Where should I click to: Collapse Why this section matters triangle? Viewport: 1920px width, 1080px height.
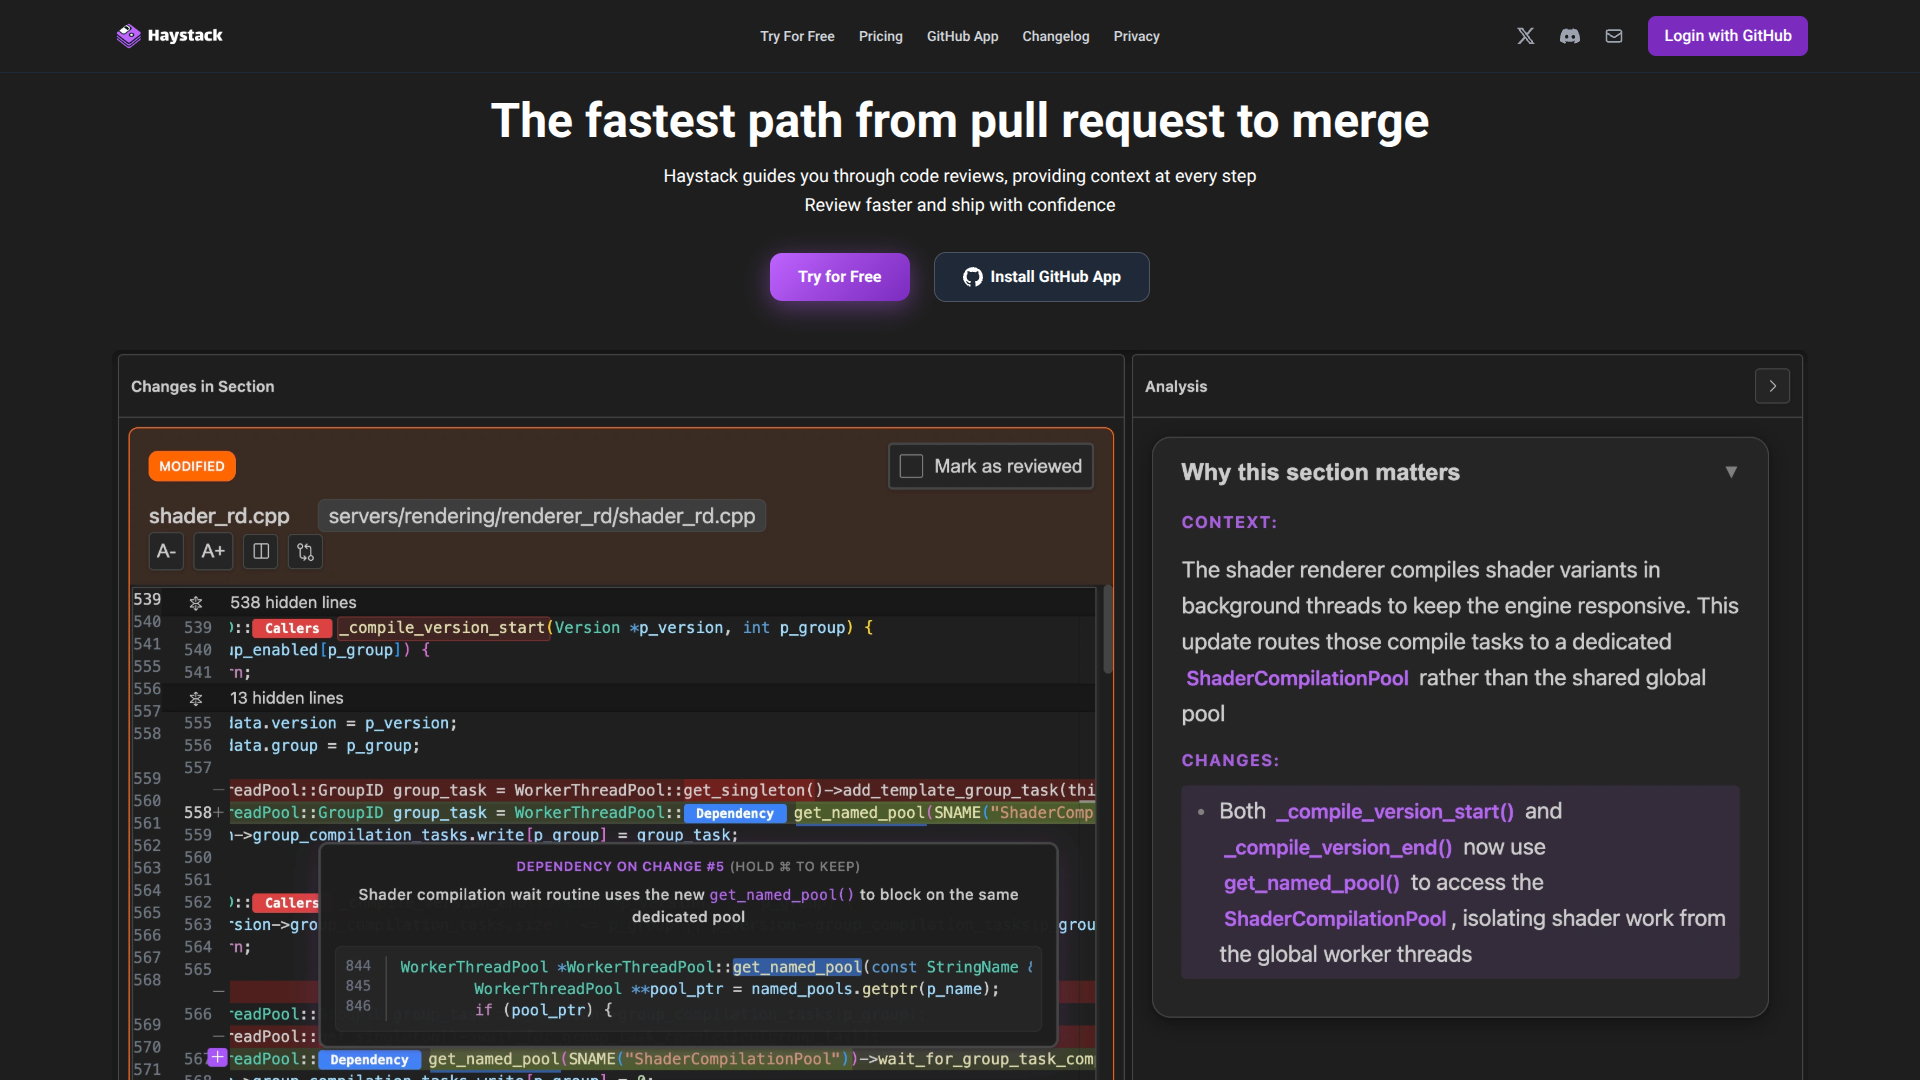coord(1731,472)
